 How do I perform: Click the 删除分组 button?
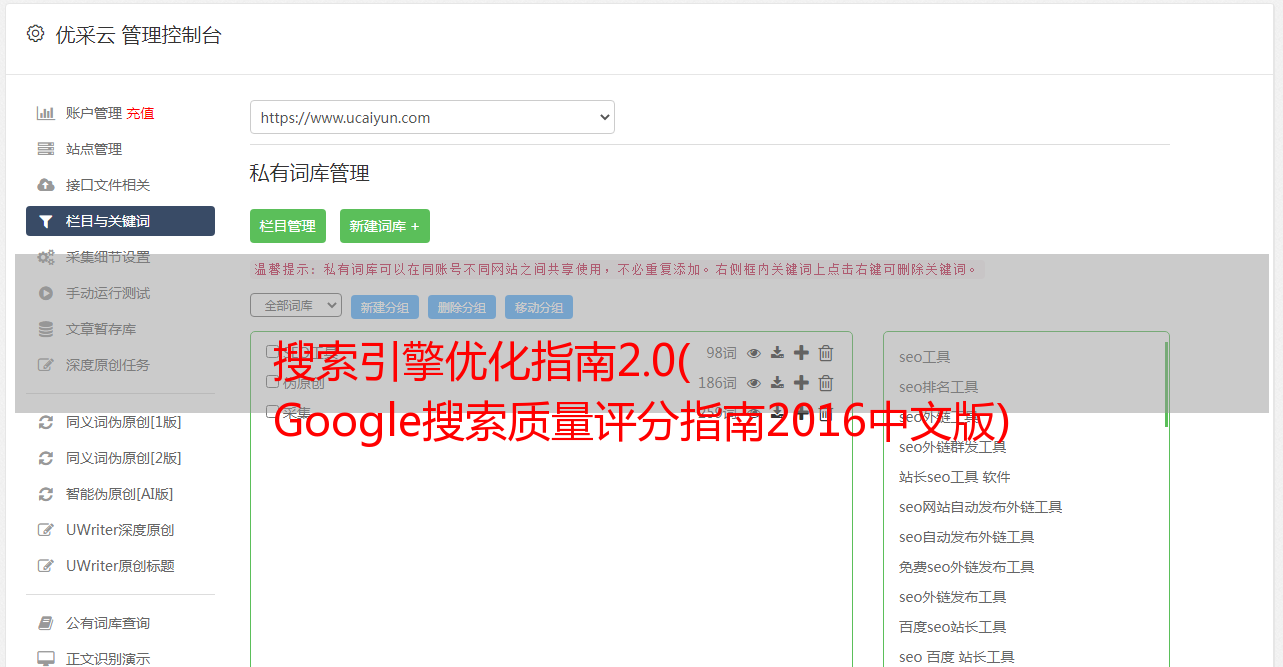(x=462, y=307)
